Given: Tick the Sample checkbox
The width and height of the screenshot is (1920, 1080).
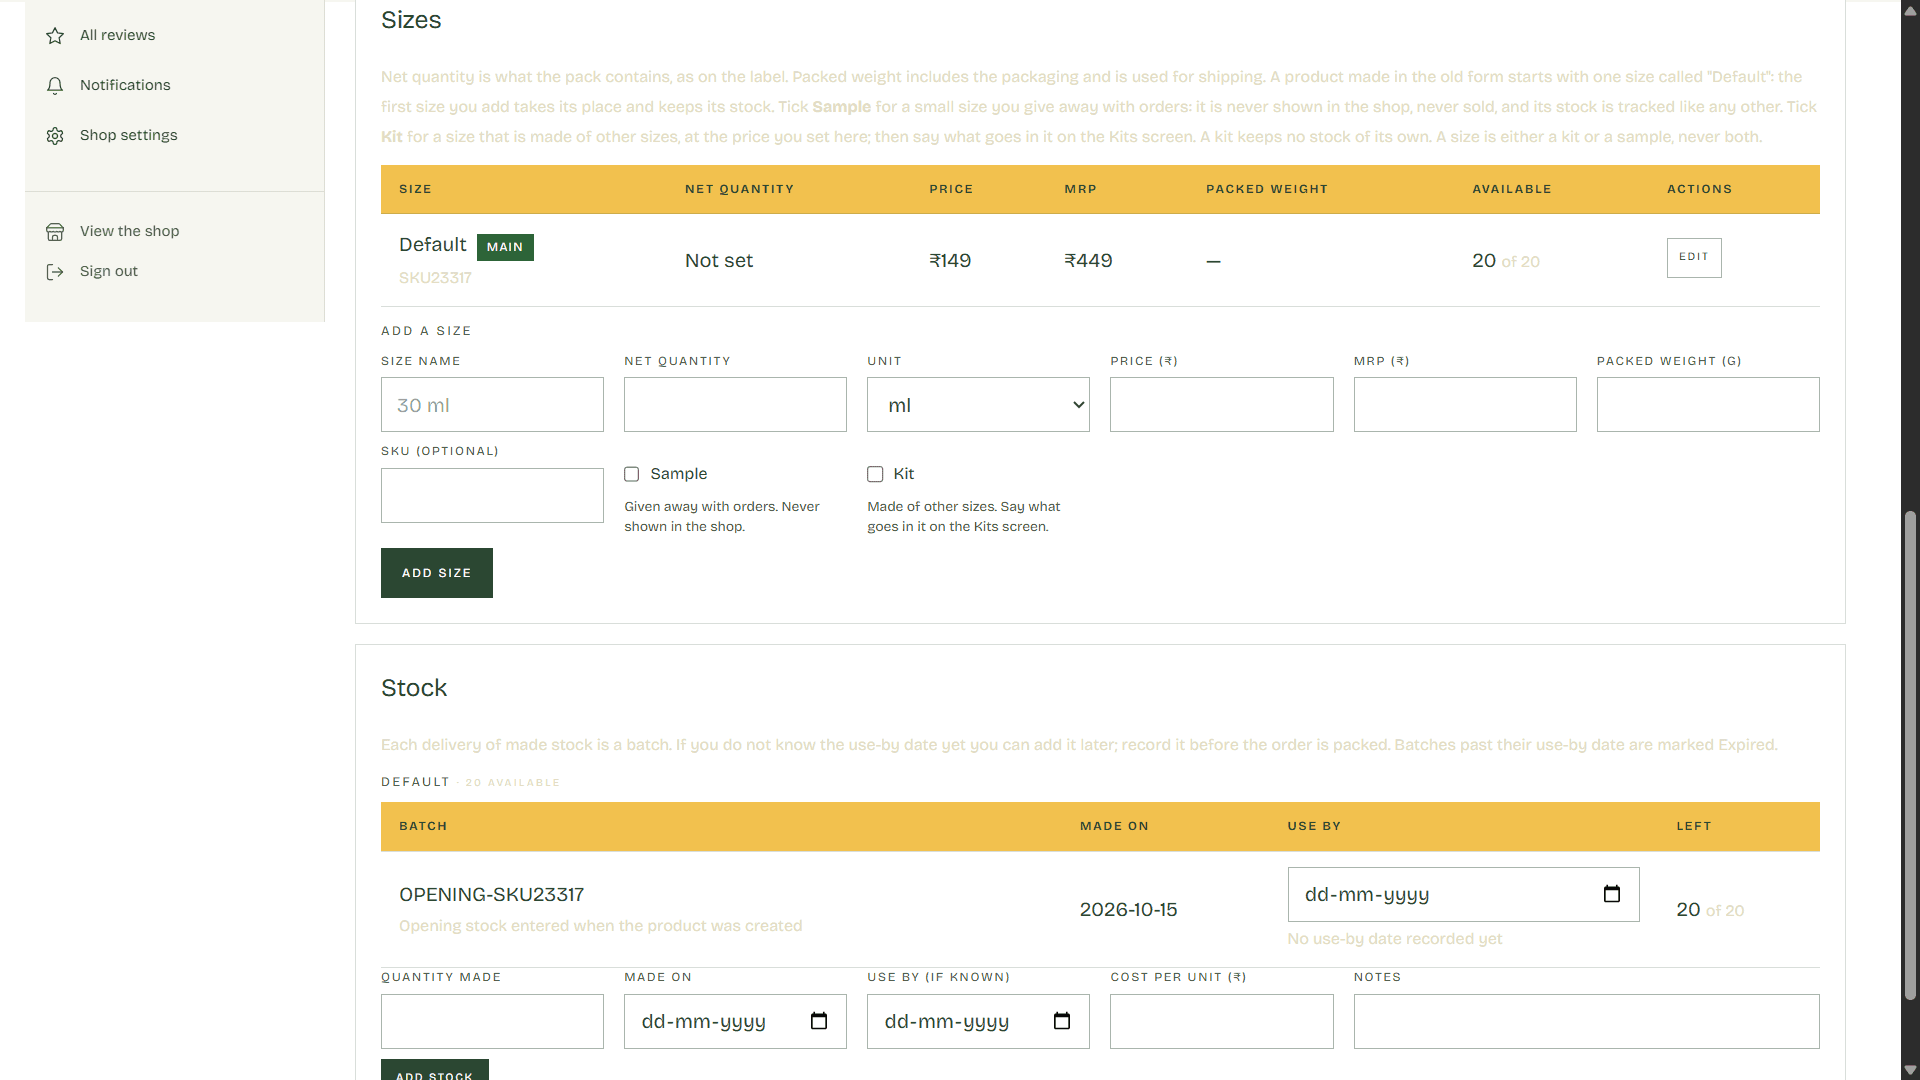Looking at the screenshot, I should (x=632, y=474).
